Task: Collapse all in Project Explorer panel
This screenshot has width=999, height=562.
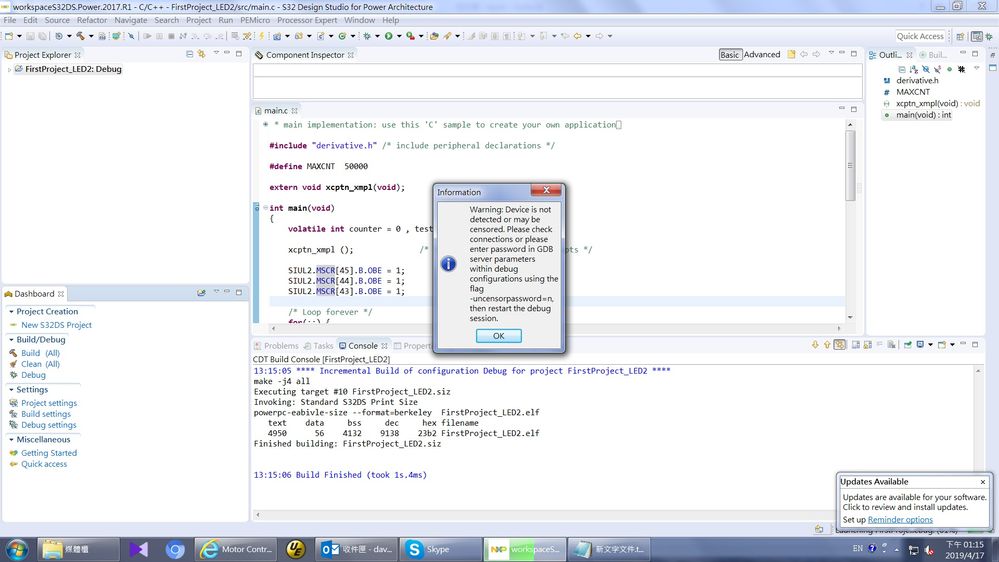Action: 189,54
